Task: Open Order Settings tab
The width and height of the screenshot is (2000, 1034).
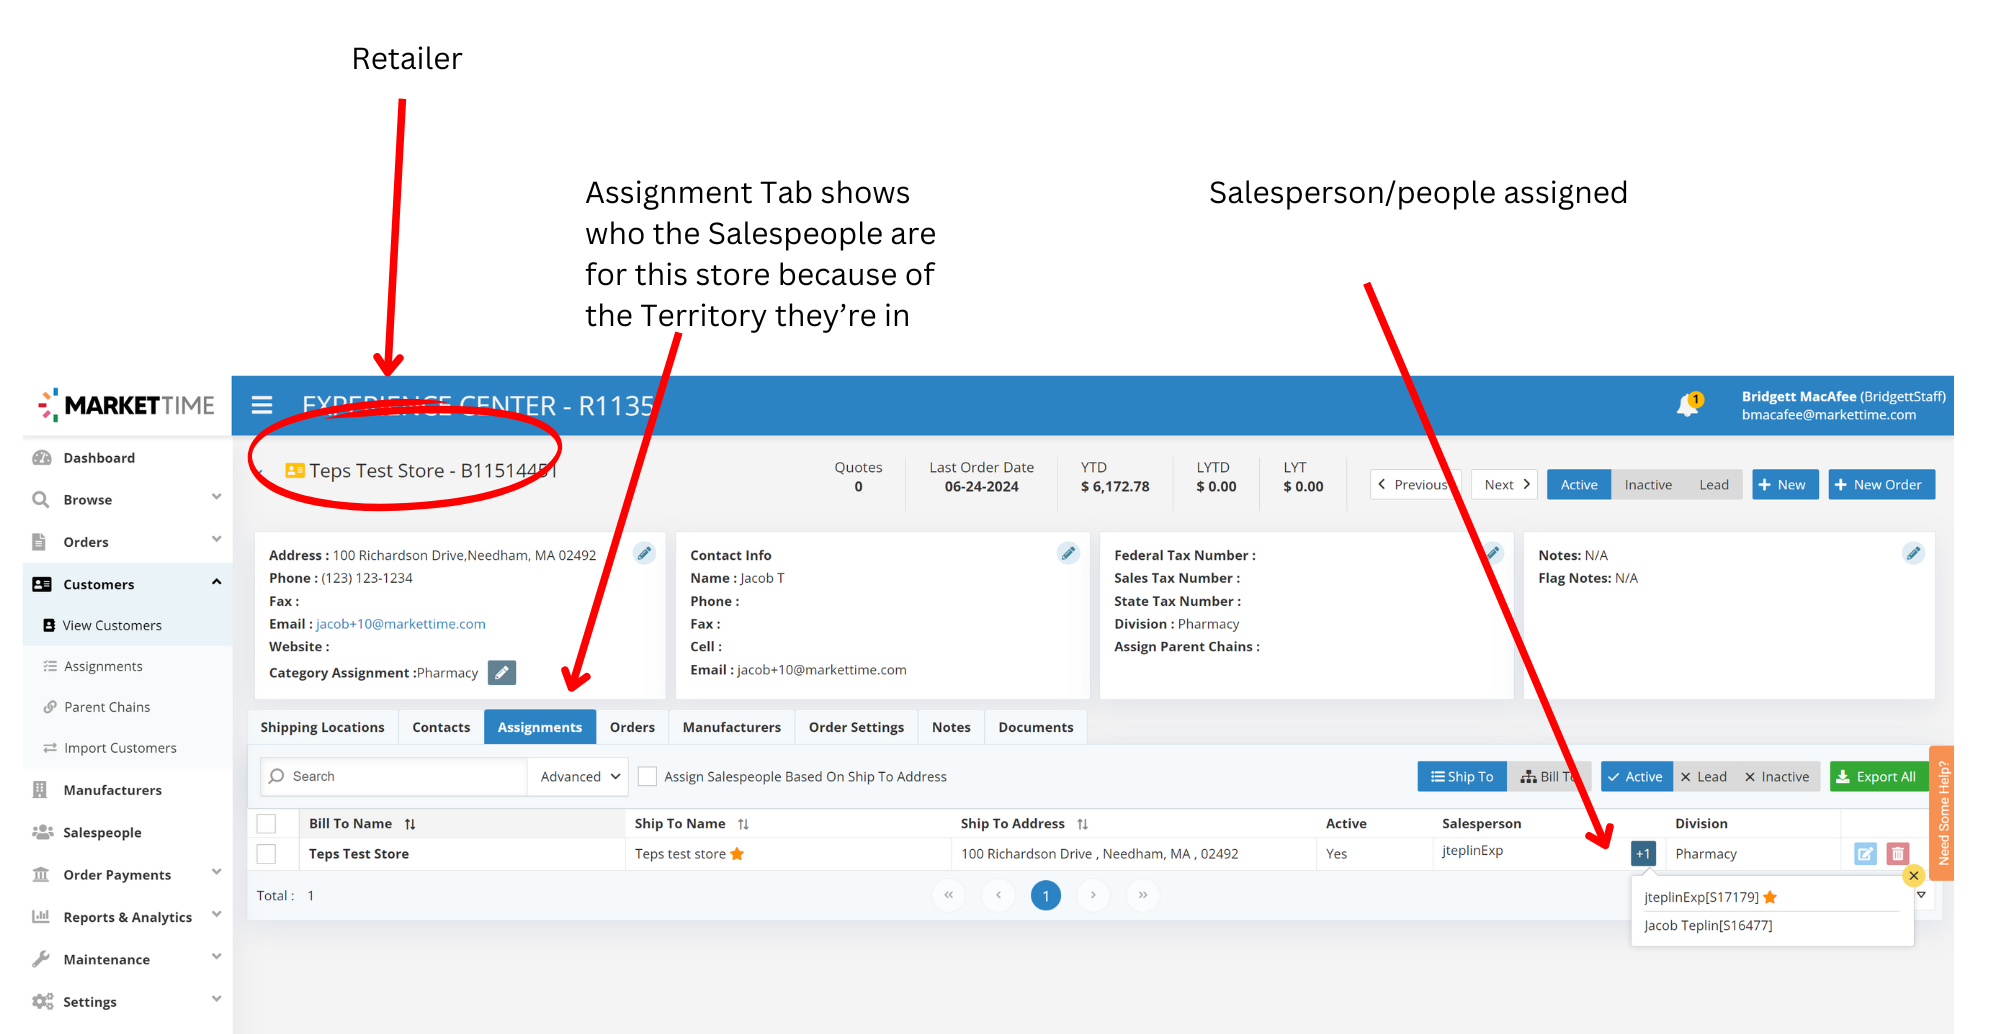Action: pyautogui.click(x=856, y=727)
